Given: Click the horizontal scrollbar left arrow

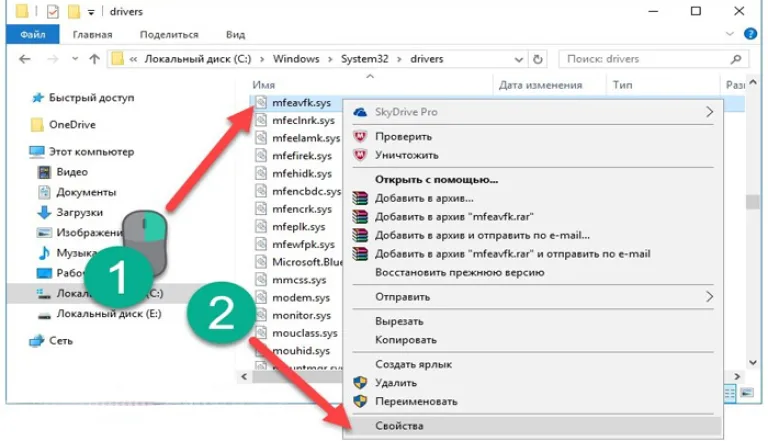Looking at the screenshot, I should click(x=244, y=377).
